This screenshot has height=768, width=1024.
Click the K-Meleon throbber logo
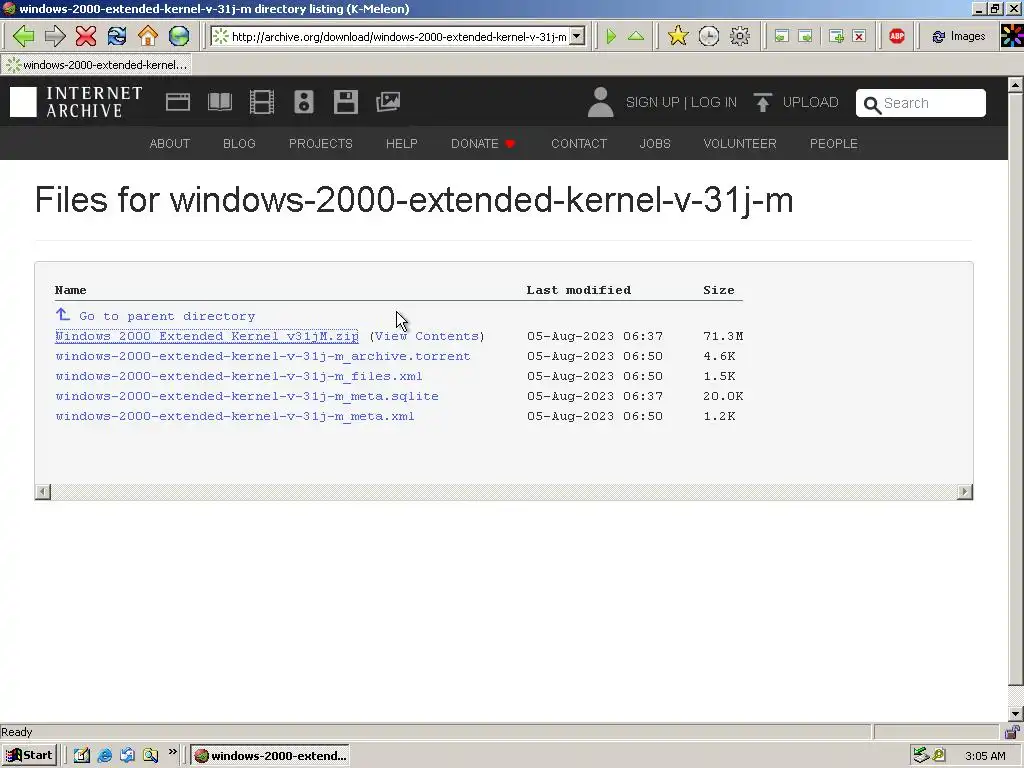1012,36
